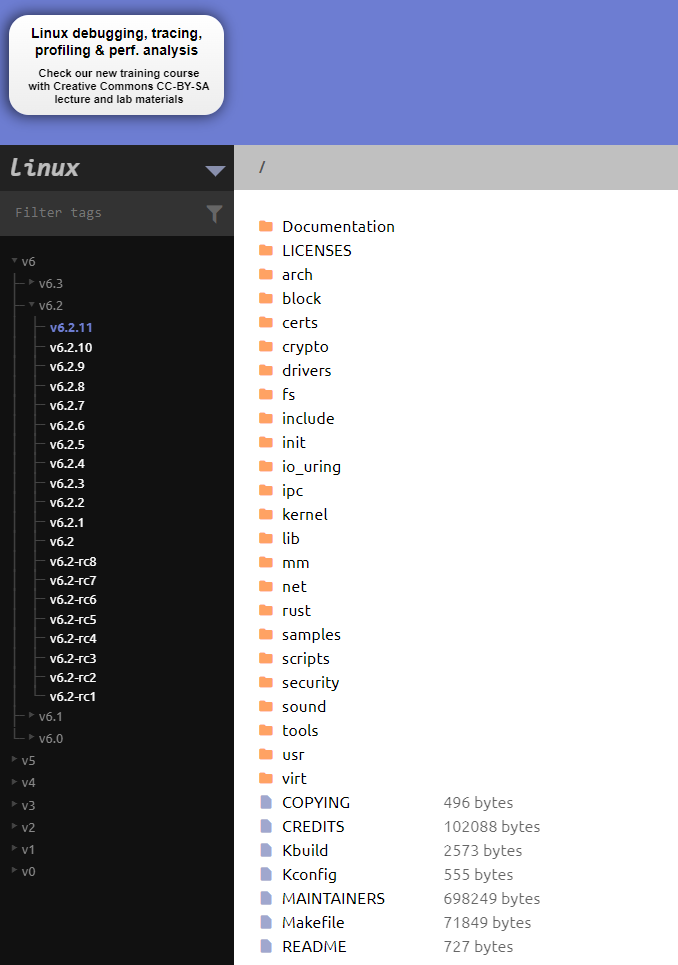Viewport: 678px width, 965px height.
Task: Click the MAINTAINERS file icon
Action: click(x=266, y=898)
